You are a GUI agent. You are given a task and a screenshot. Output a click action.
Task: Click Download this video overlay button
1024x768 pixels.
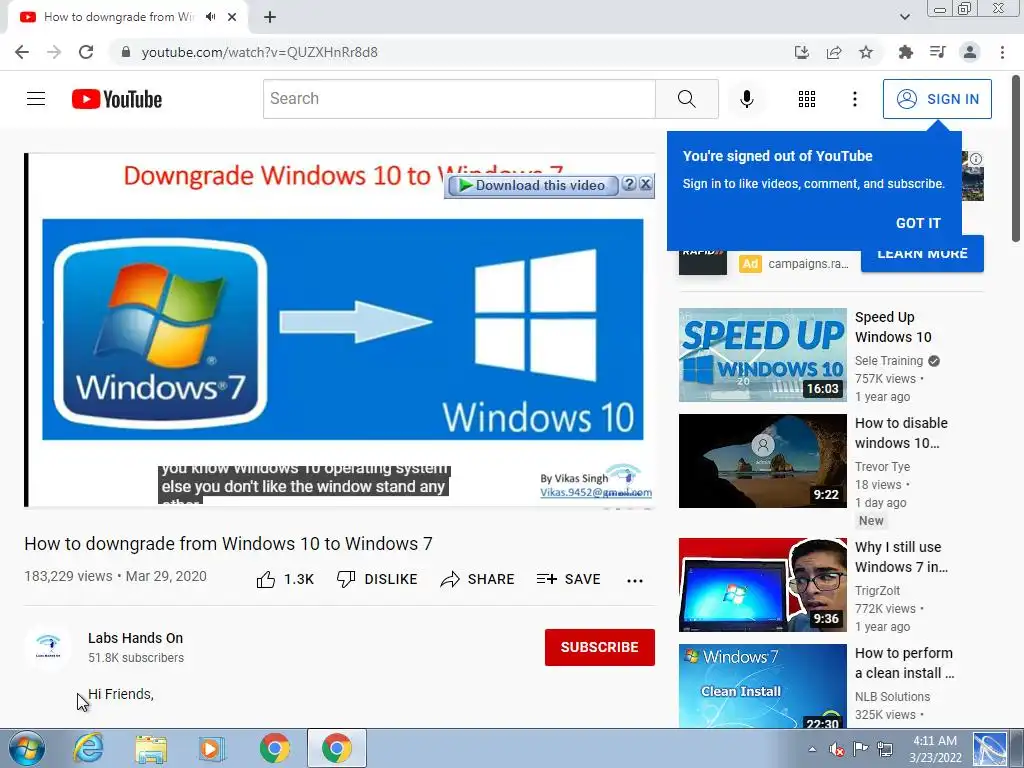[532, 185]
